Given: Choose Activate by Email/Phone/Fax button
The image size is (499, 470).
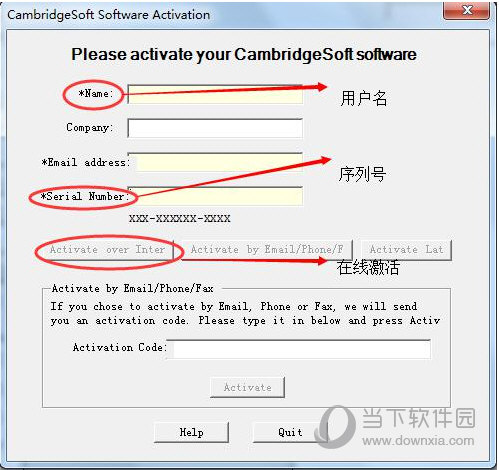Looking at the screenshot, I should pos(267,250).
